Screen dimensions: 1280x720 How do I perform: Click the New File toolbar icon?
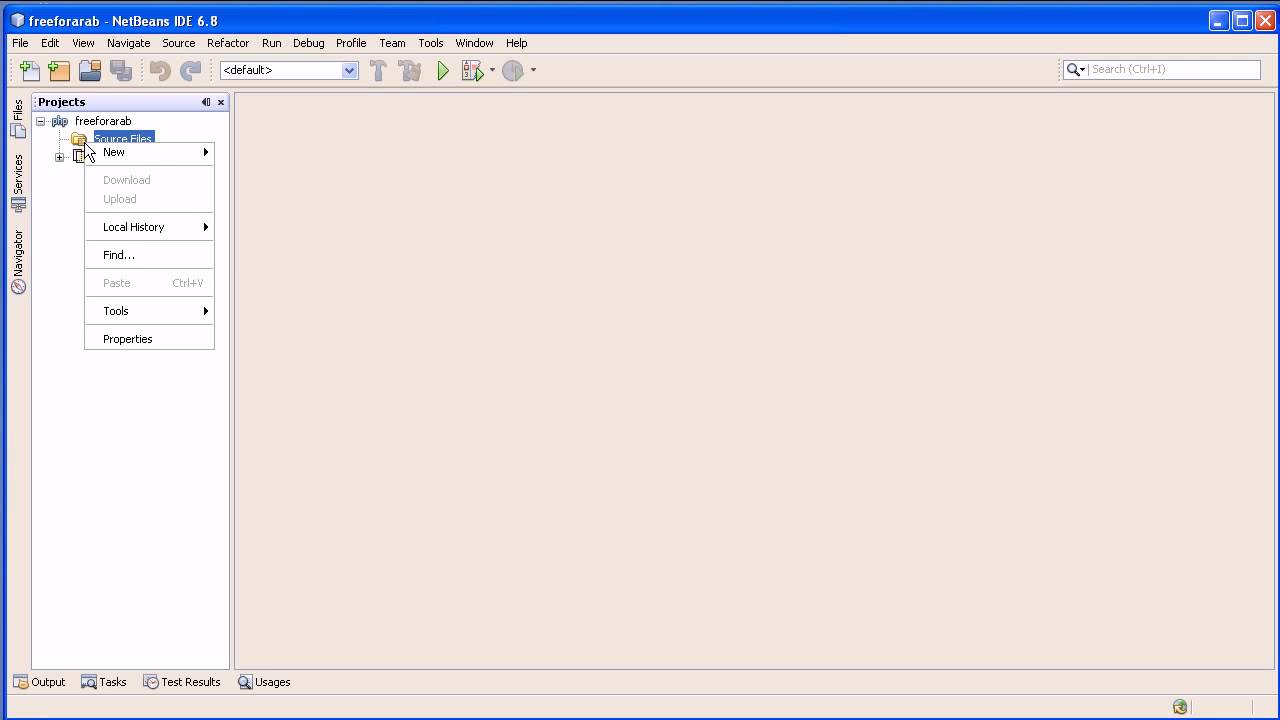[x=30, y=70]
